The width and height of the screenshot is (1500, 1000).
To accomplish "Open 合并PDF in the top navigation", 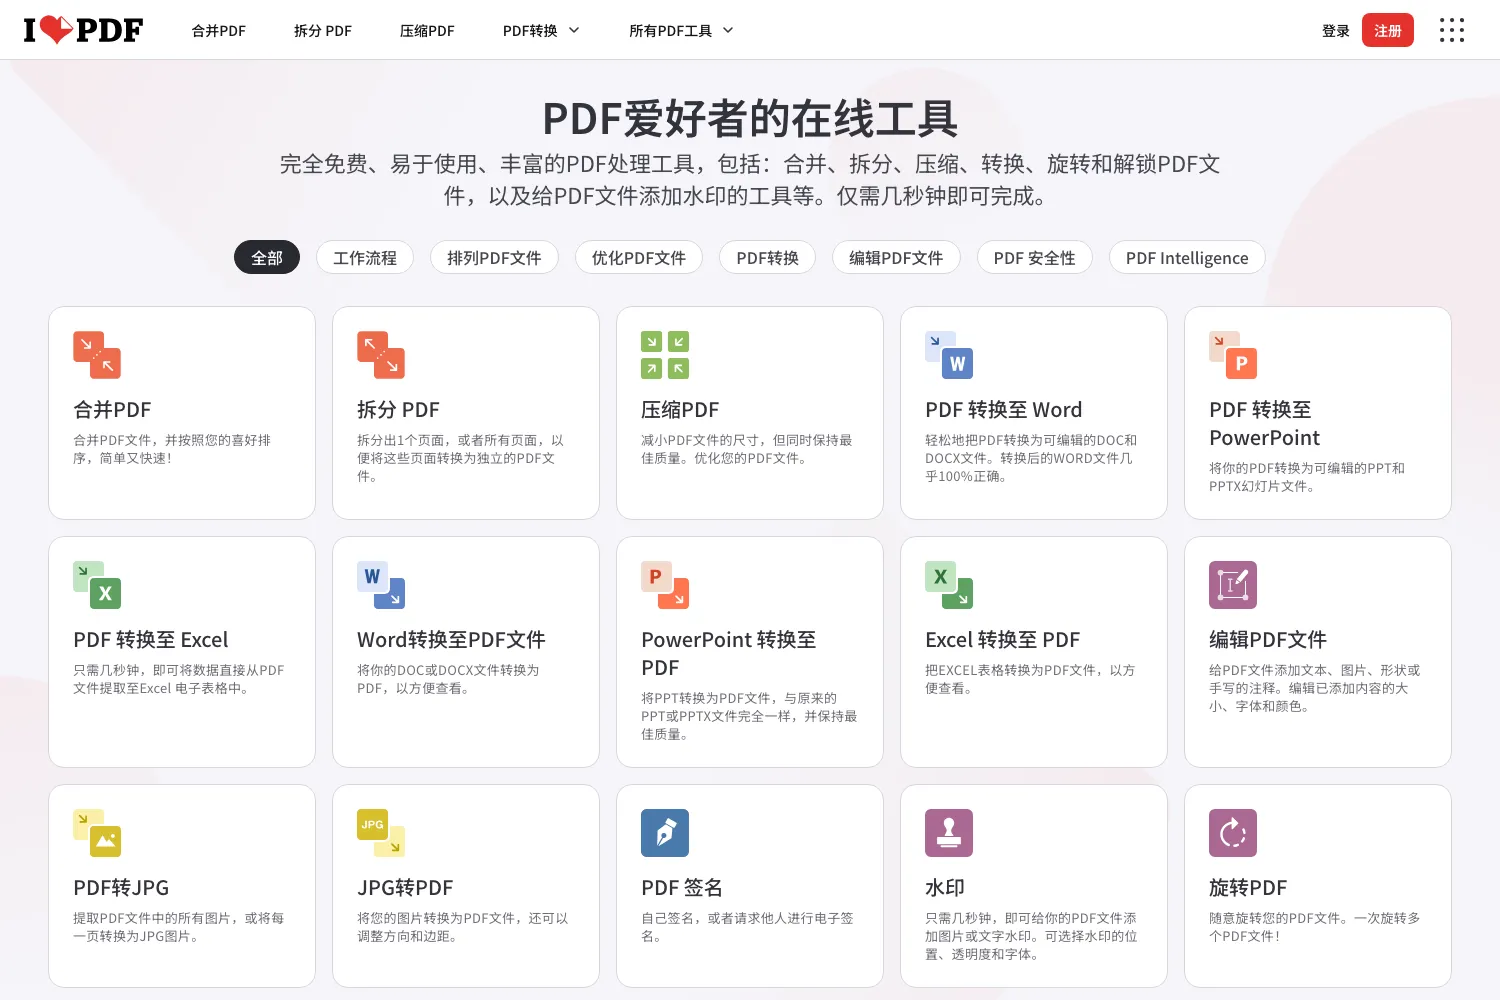I will tap(219, 31).
